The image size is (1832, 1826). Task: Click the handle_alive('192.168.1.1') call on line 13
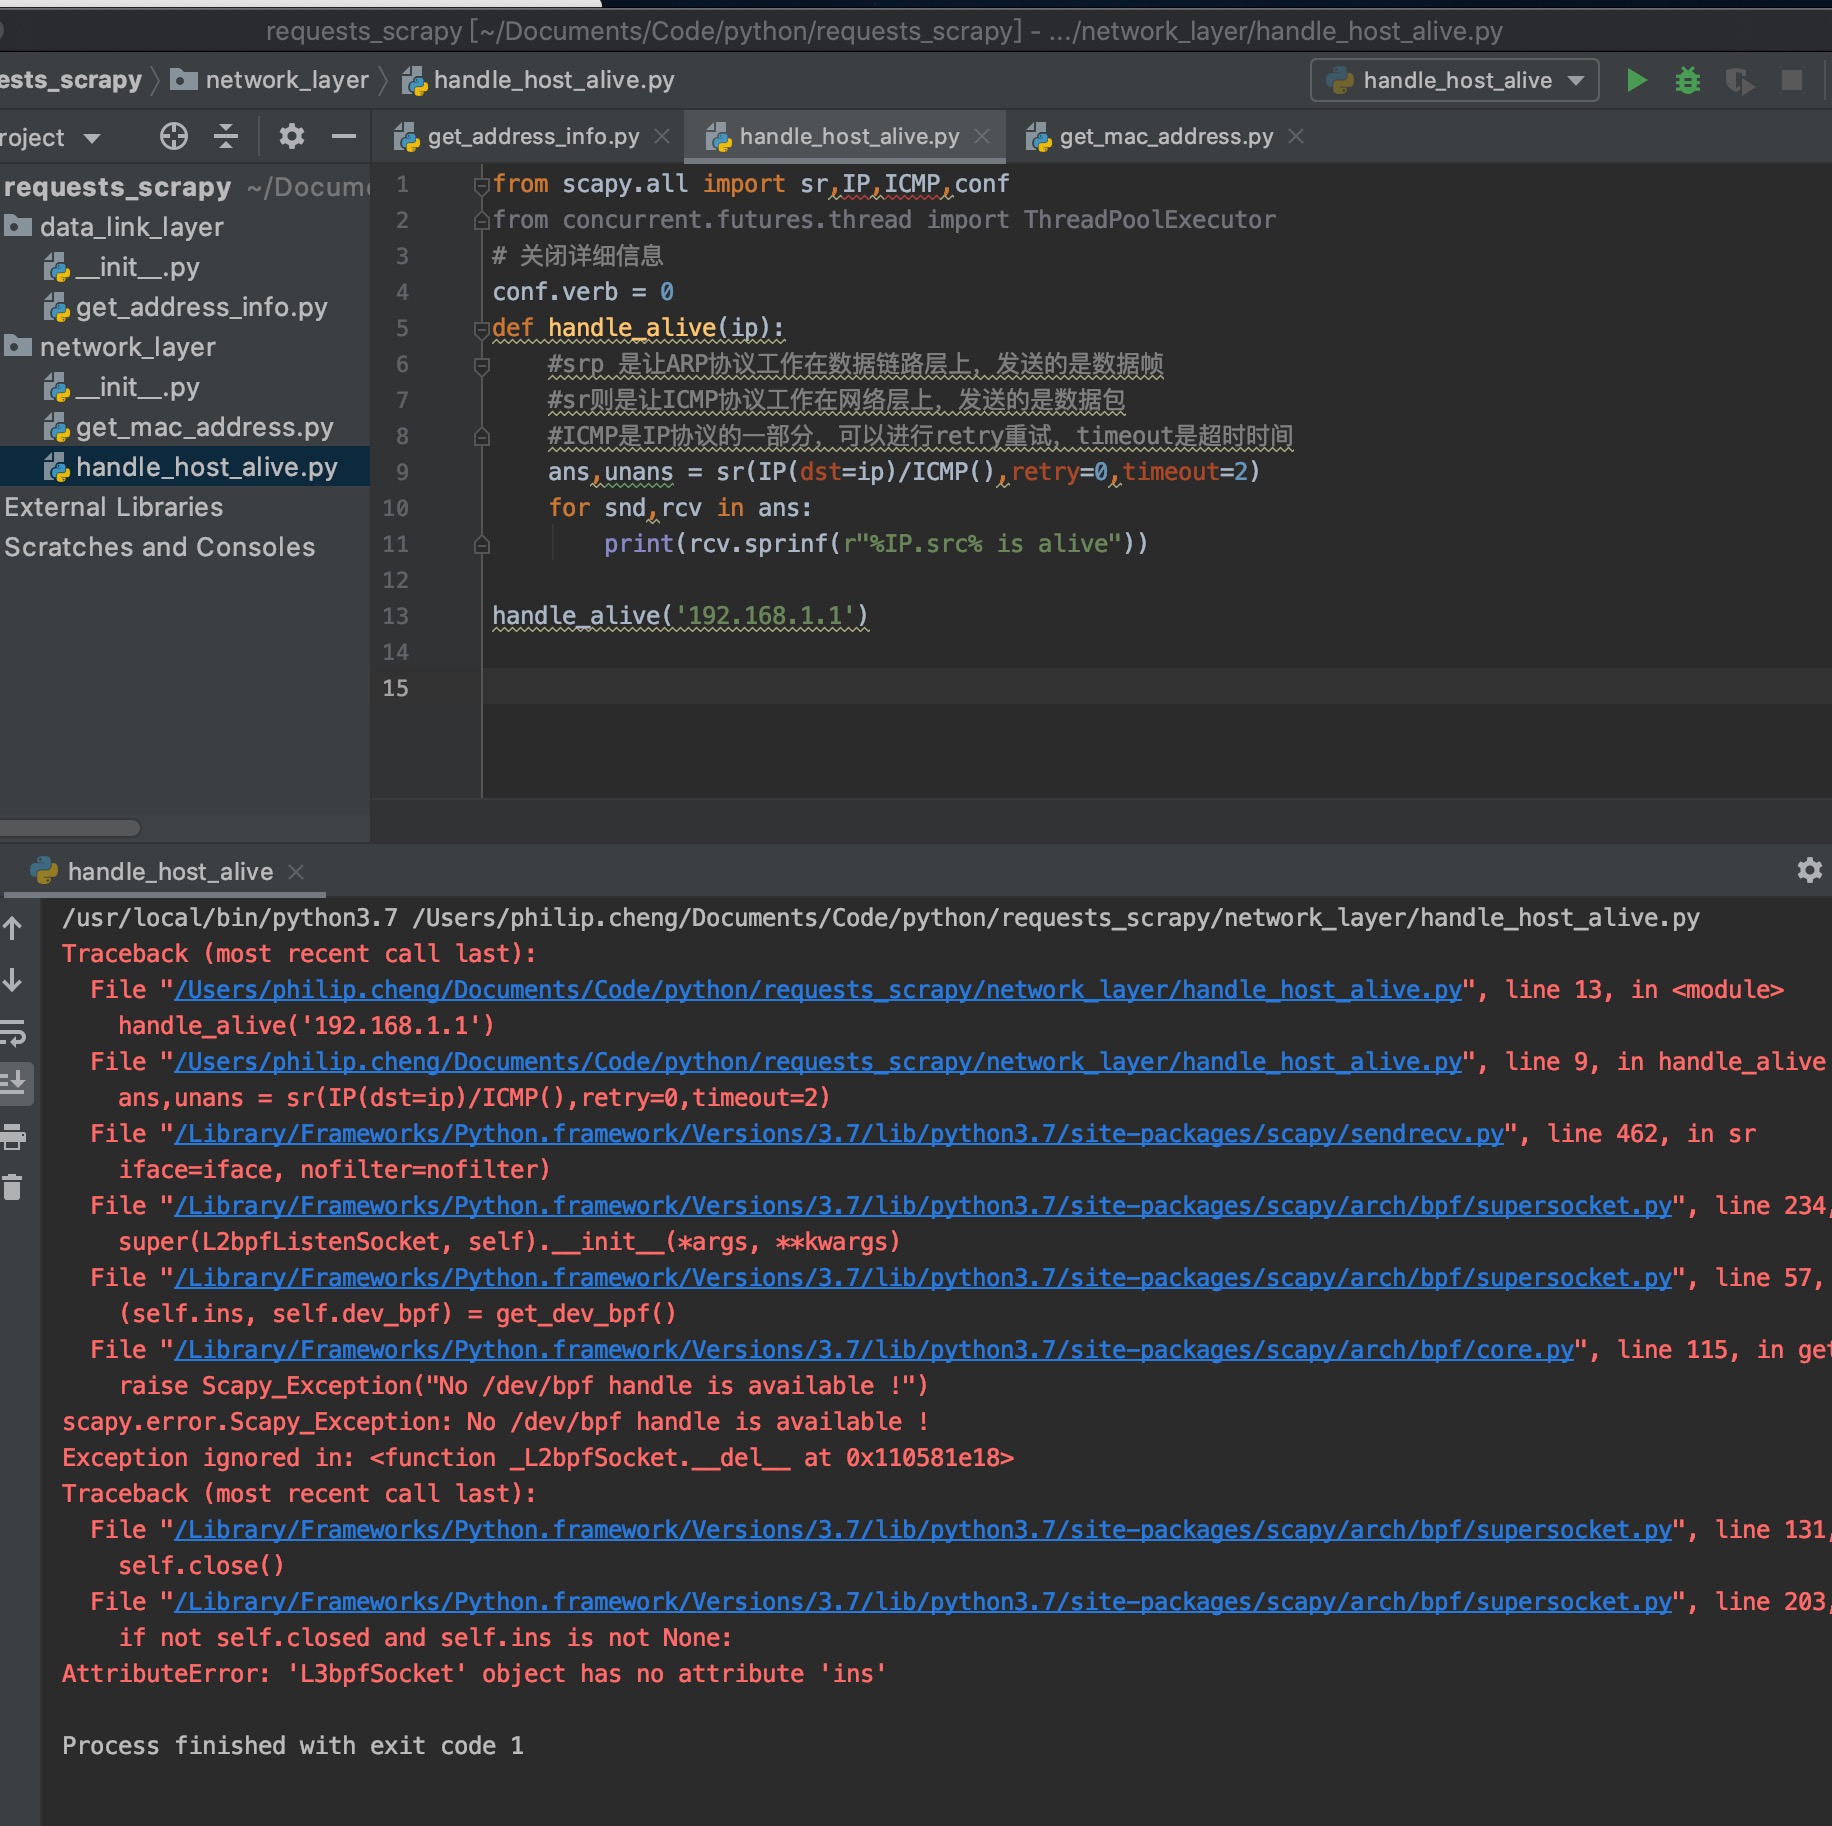pos(680,616)
